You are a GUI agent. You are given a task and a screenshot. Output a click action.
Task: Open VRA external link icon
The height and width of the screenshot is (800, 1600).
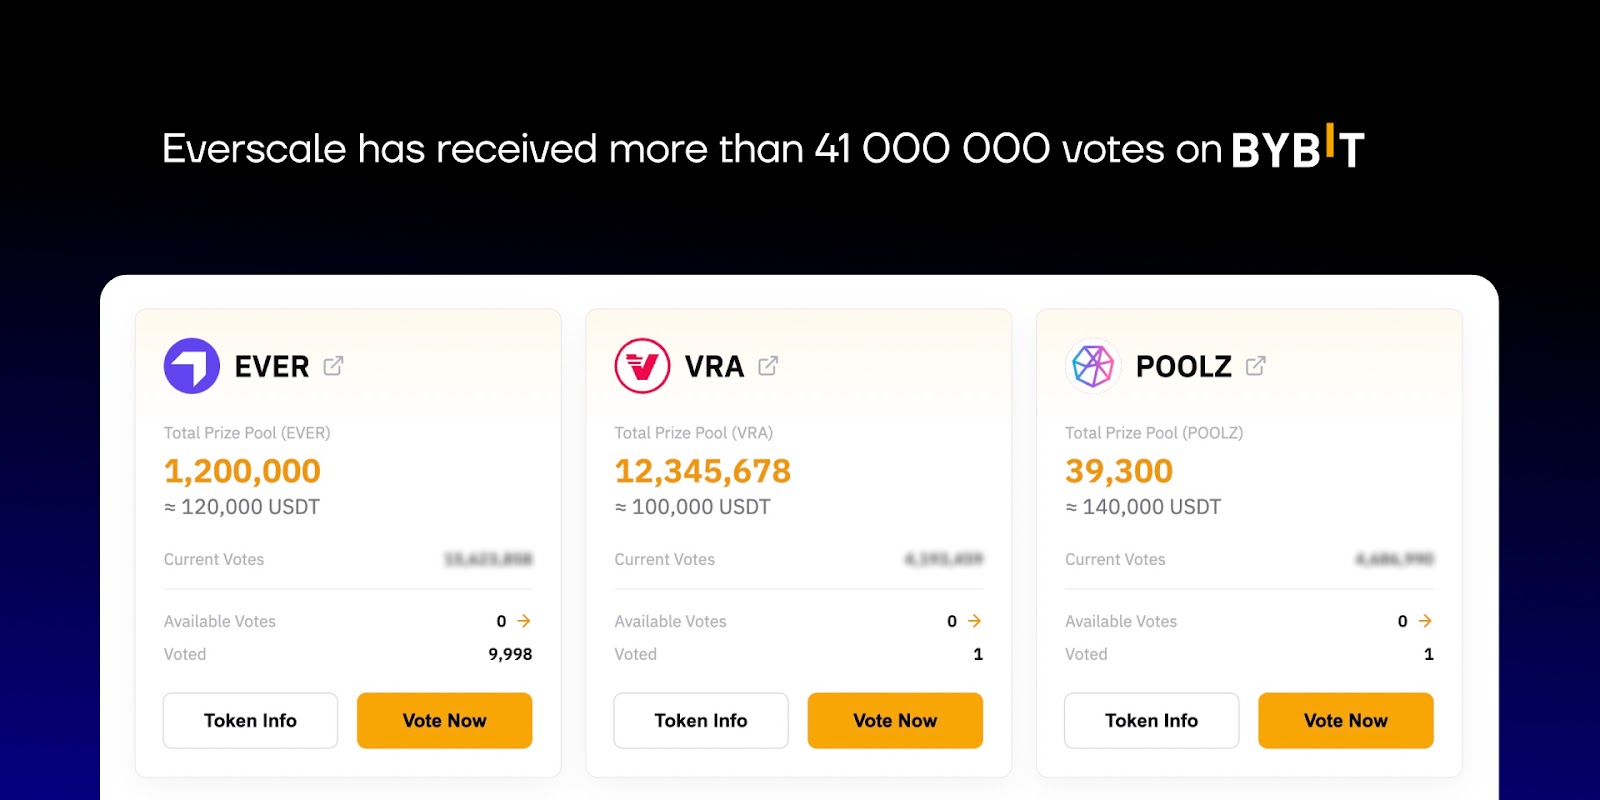(768, 366)
